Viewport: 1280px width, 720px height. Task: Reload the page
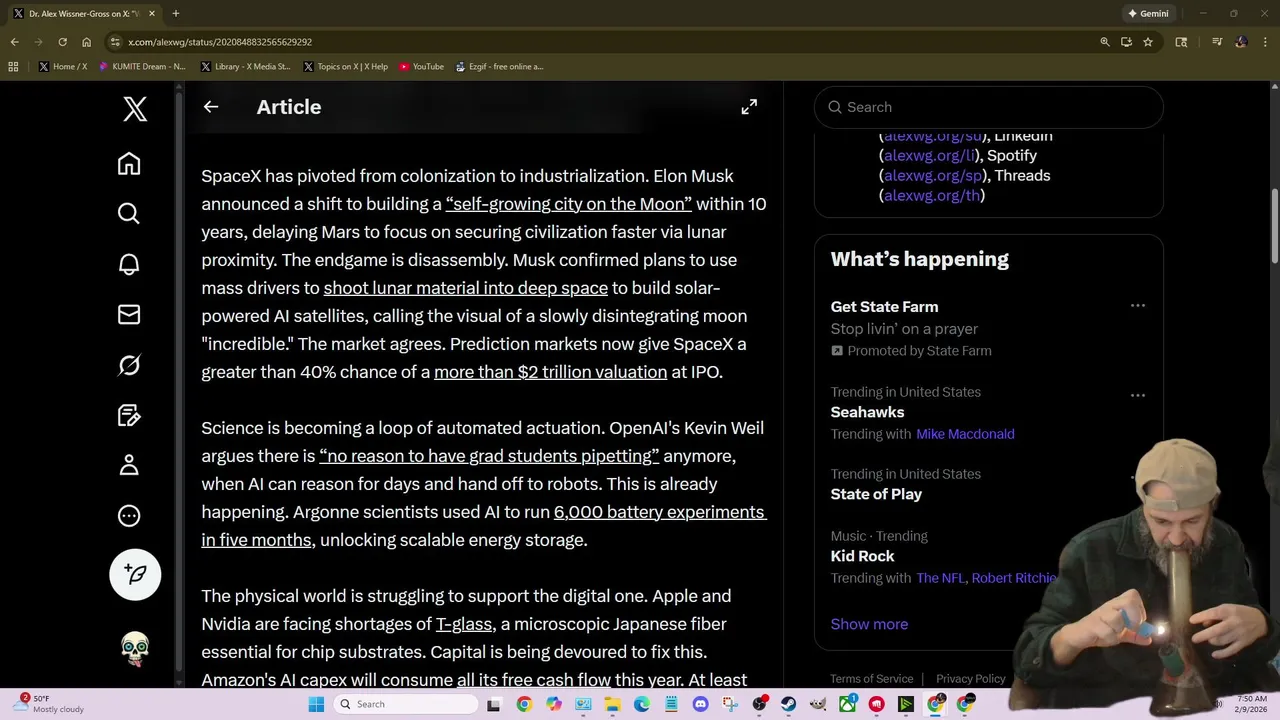tap(62, 42)
